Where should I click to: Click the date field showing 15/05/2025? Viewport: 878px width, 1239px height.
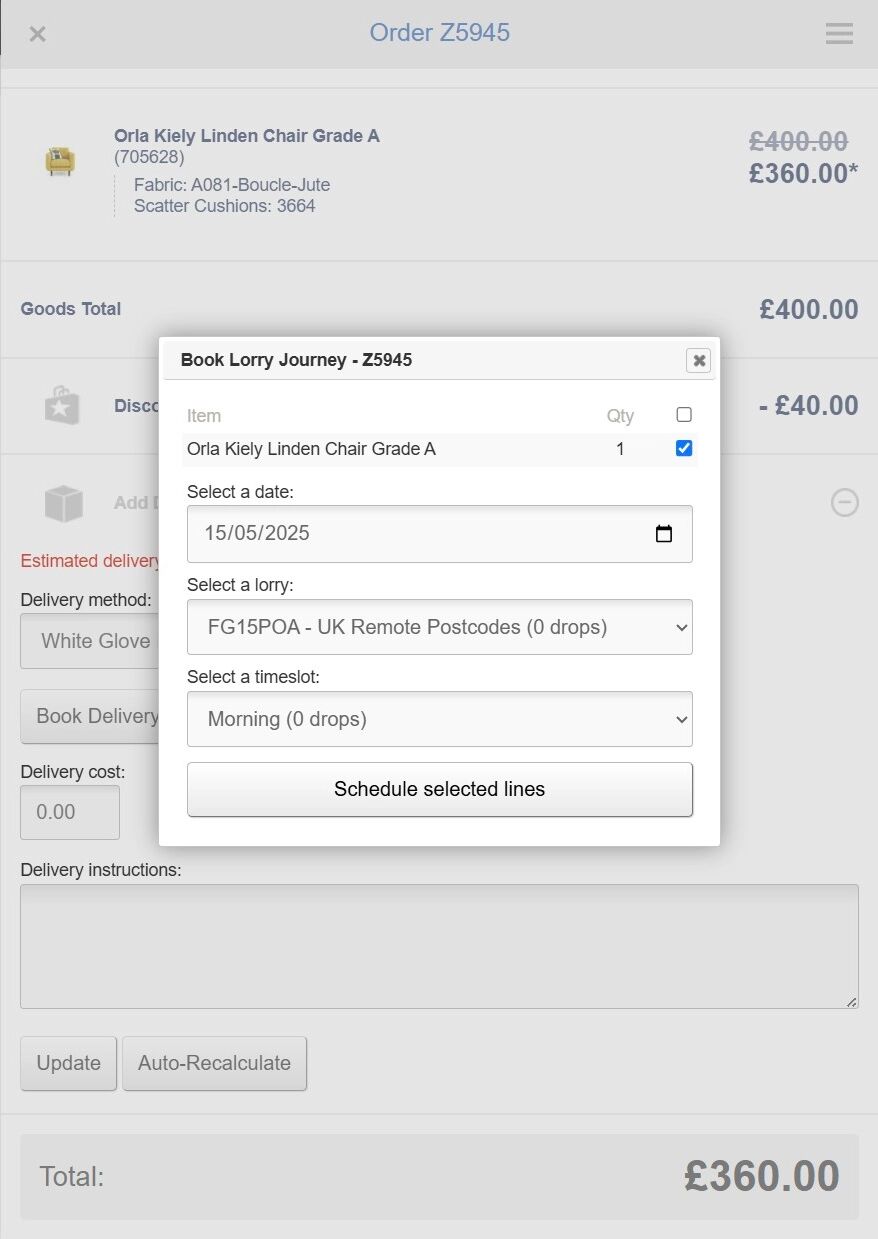400,534
